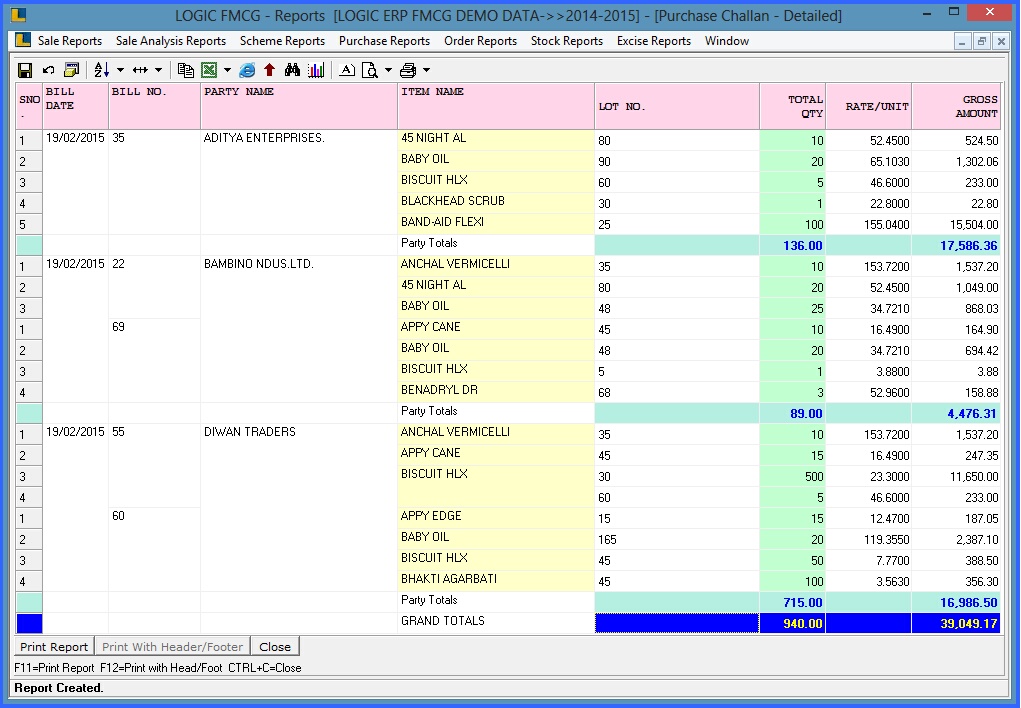
Task: Open the Sale Analysis Reports menu
Action: [x=171, y=40]
